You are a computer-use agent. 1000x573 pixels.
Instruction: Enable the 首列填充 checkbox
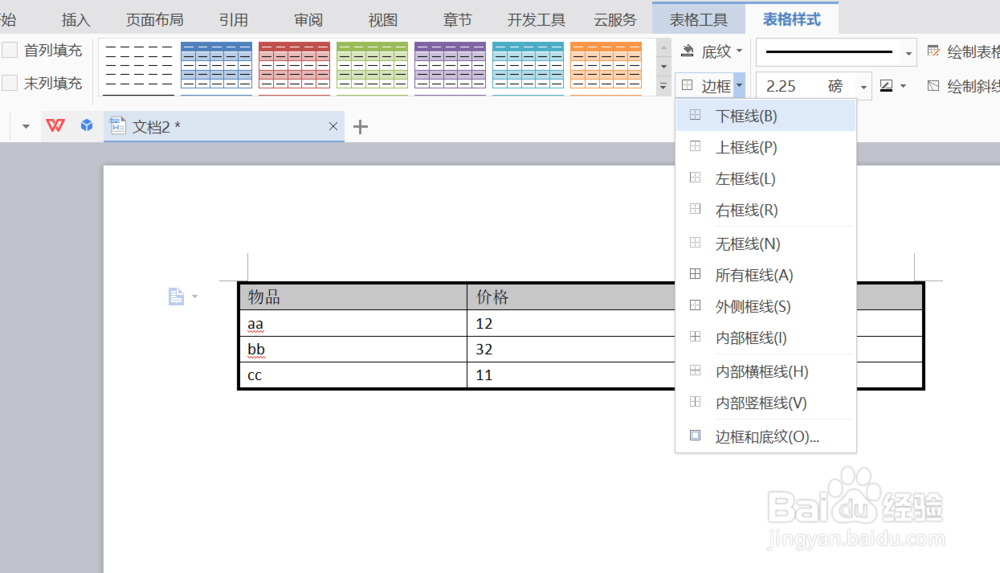[10, 50]
